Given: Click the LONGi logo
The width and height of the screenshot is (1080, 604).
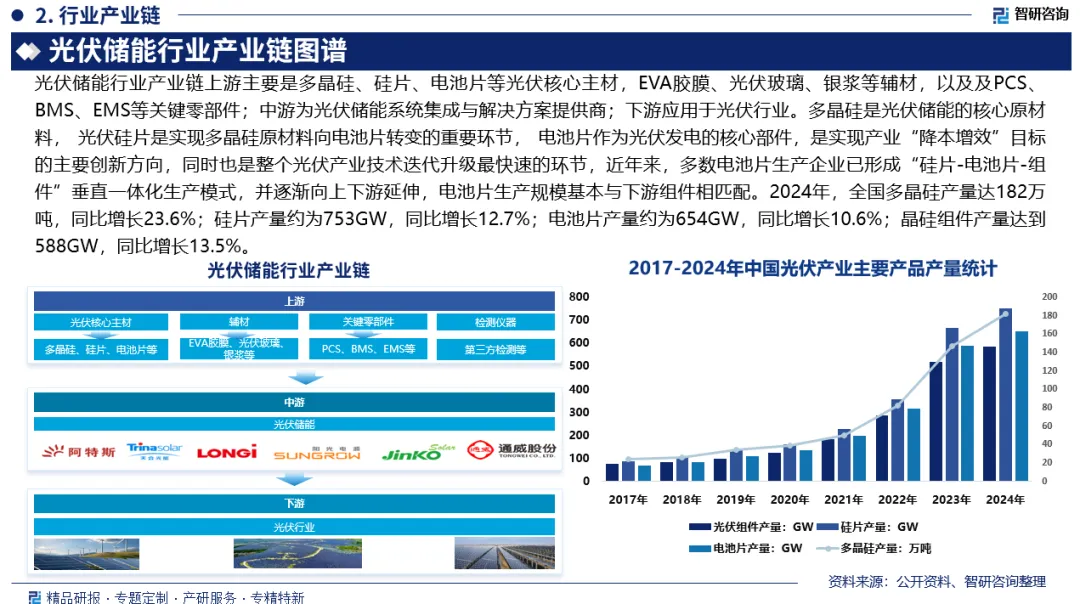Looking at the screenshot, I should coord(227,452).
